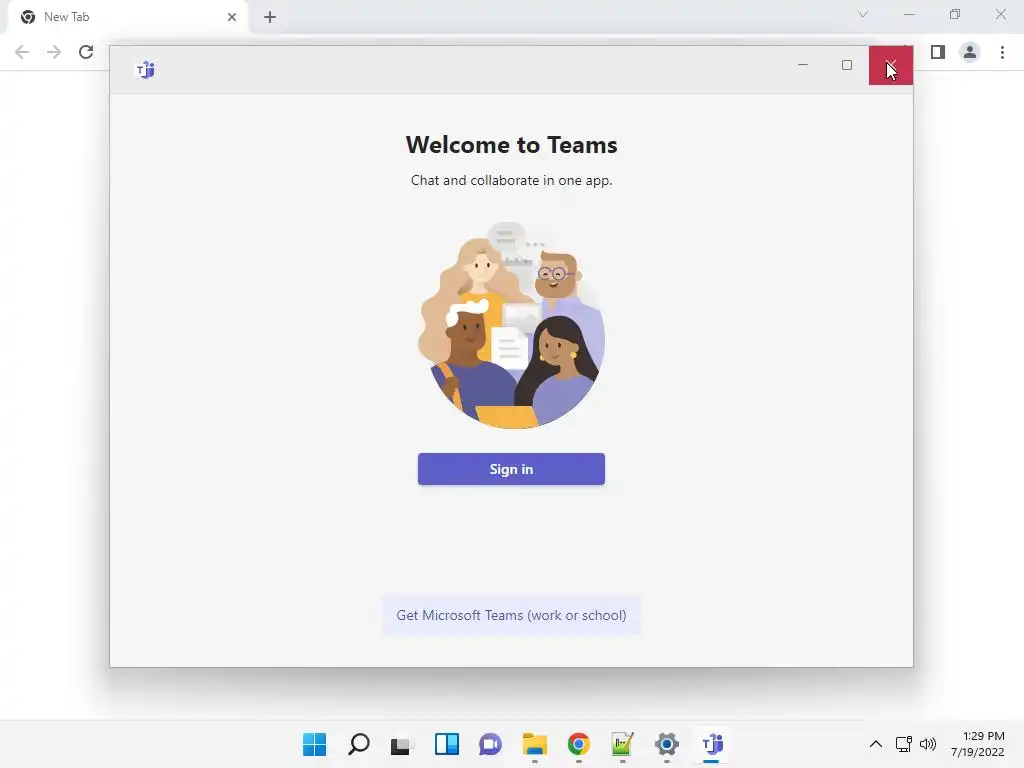The image size is (1024, 768).
Task: Open the Chat app from taskbar
Action: pos(490,744)
